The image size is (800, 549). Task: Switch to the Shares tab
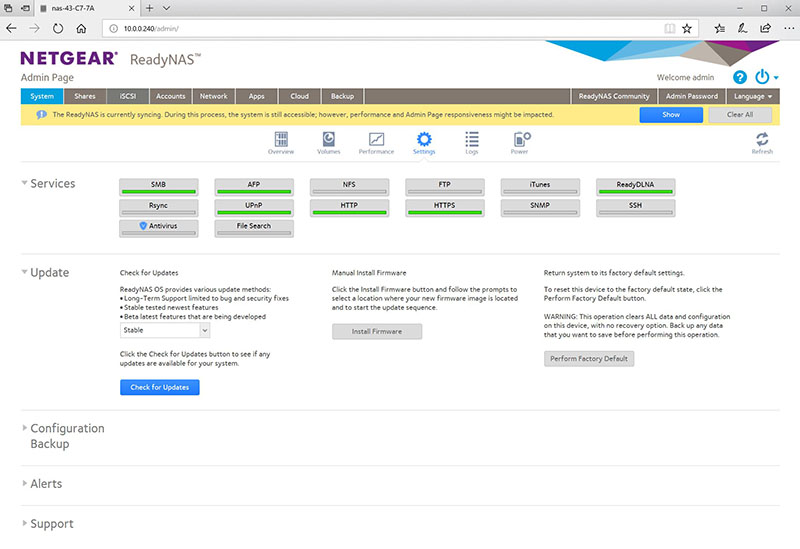click(83, 97)
